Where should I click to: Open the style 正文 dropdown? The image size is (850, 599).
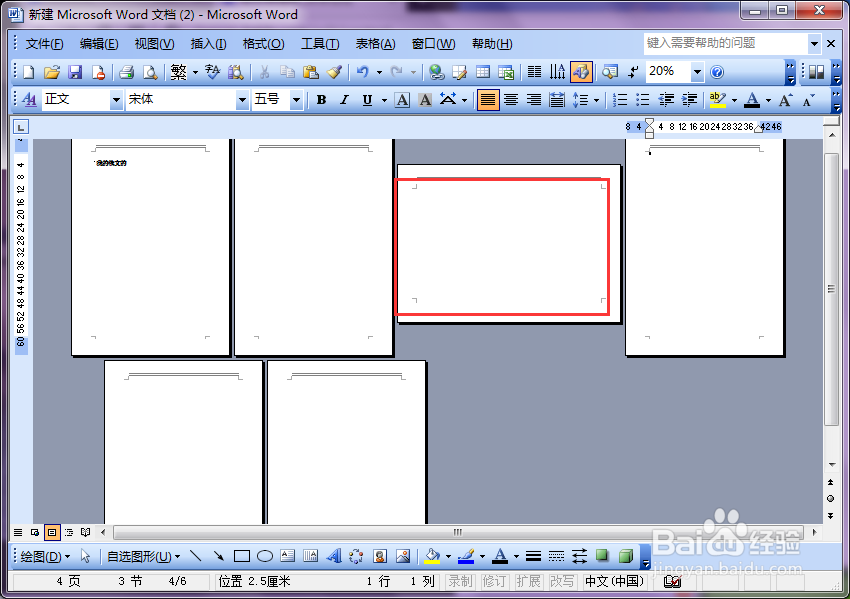point(115,100)
